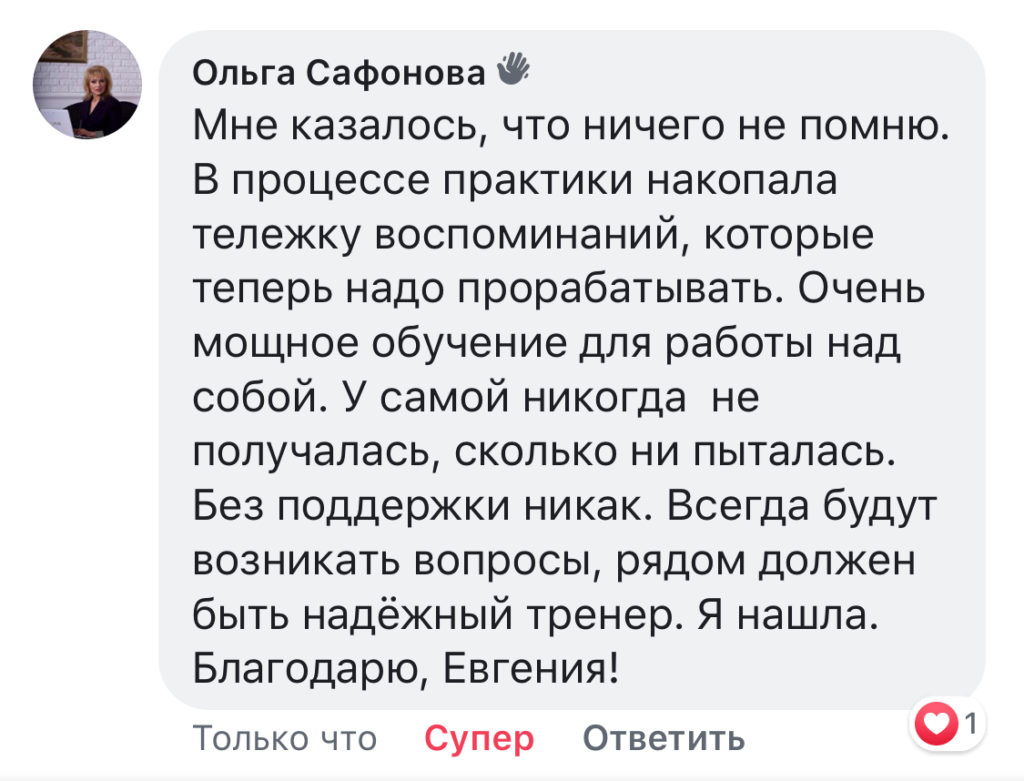The width and height of the screenshot is (1024, 781).
Task: Open the reaction count number 1
Action: tap(970, 722)
